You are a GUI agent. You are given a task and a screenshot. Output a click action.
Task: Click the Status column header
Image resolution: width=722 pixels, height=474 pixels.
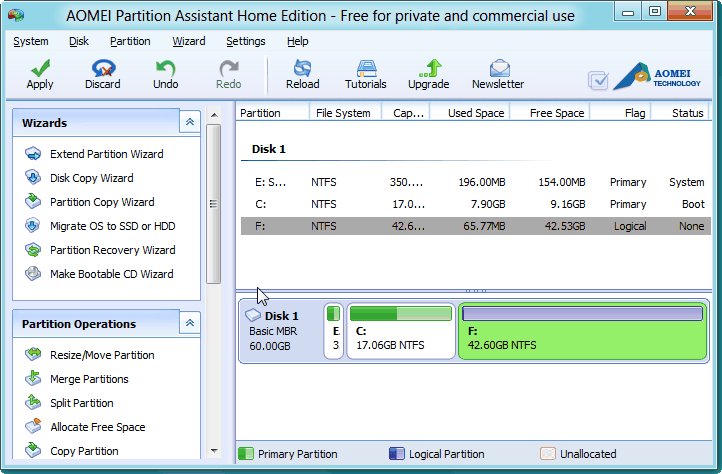(x=680, y=113)
